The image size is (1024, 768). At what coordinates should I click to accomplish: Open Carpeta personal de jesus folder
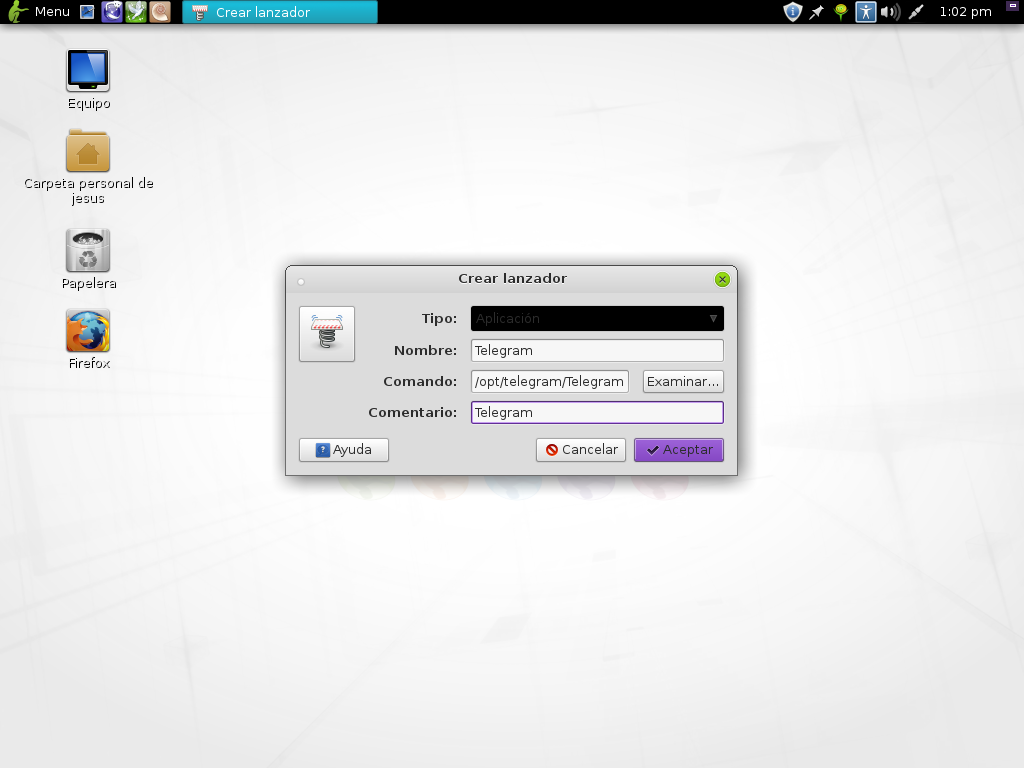click(x=87, y=152)
